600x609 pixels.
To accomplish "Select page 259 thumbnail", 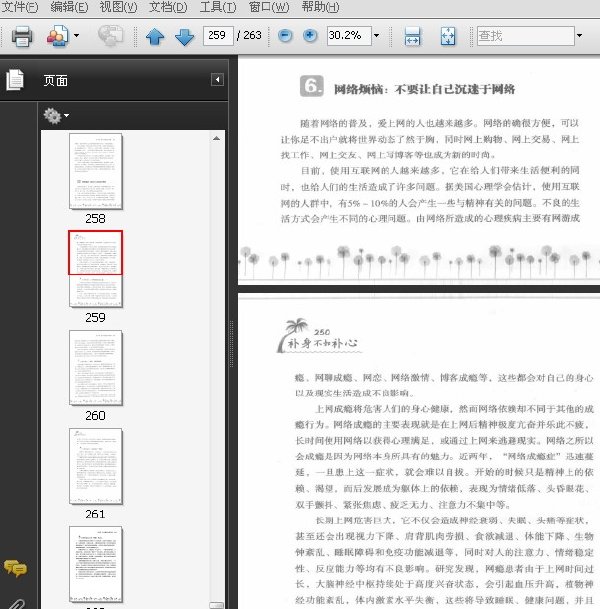I will (96, 269).
